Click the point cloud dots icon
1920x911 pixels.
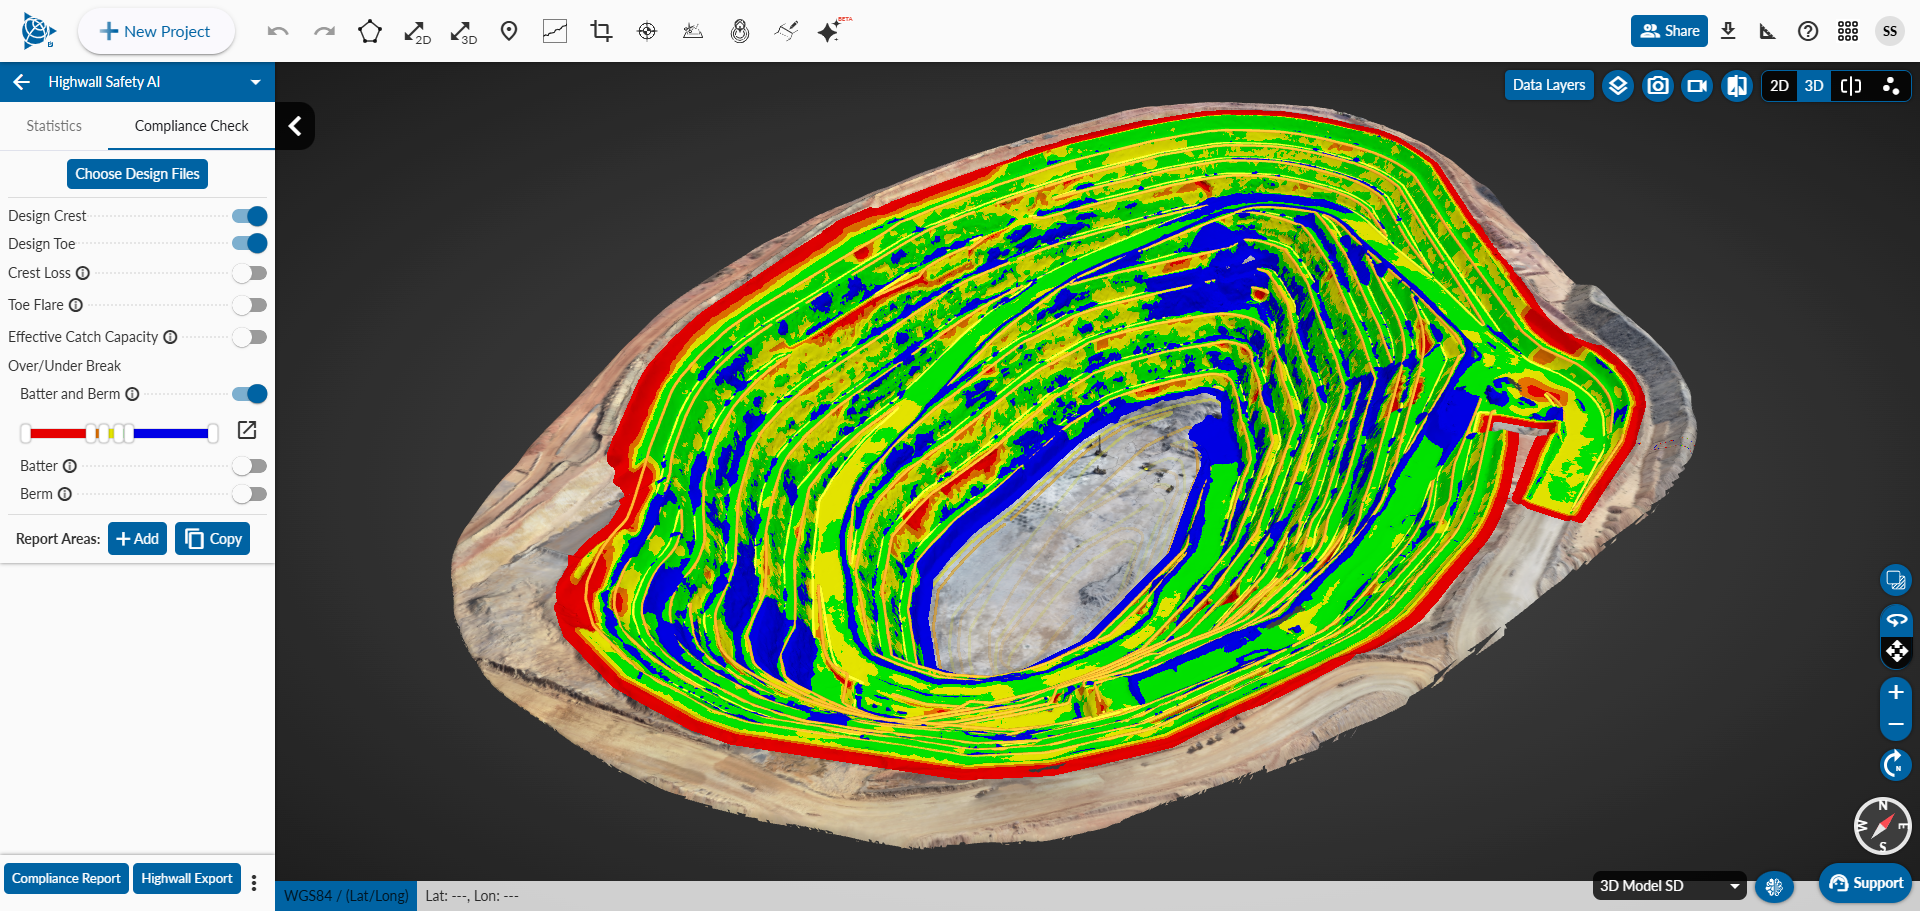click(1890, 86)
